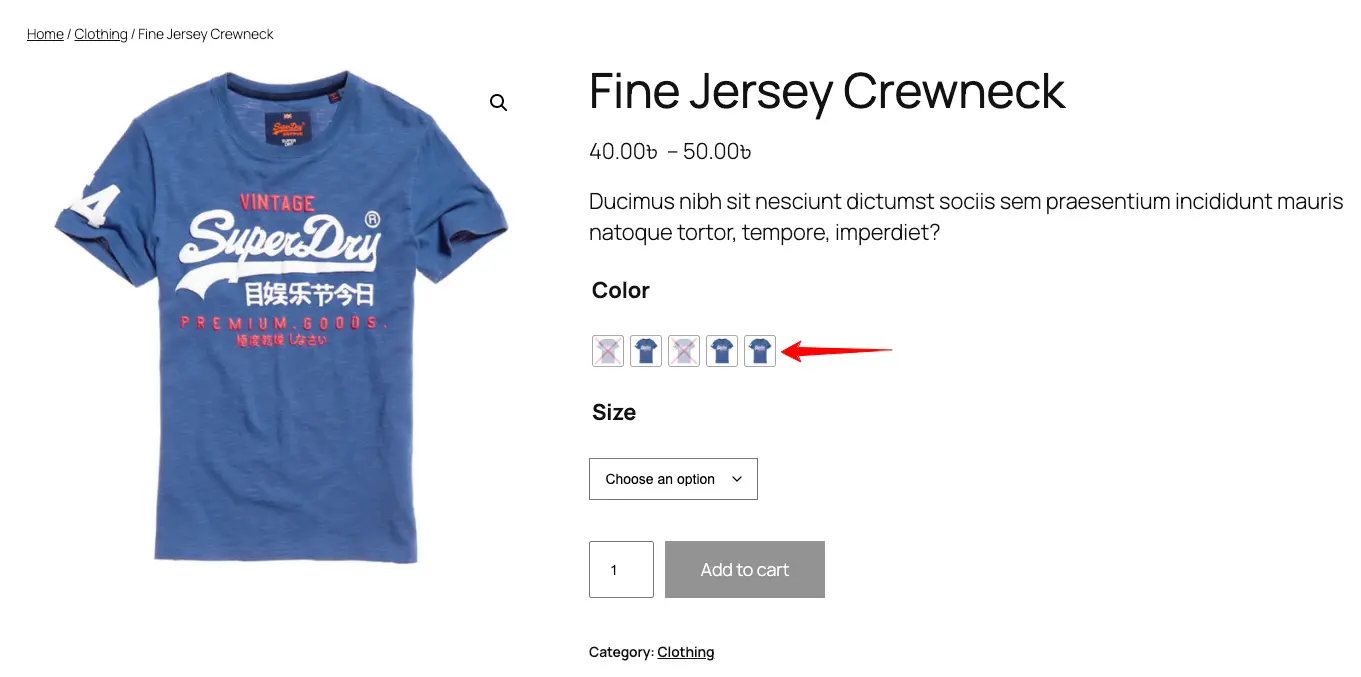Click the Color attribute label
1361x677 pixels.
coord(621,290)
